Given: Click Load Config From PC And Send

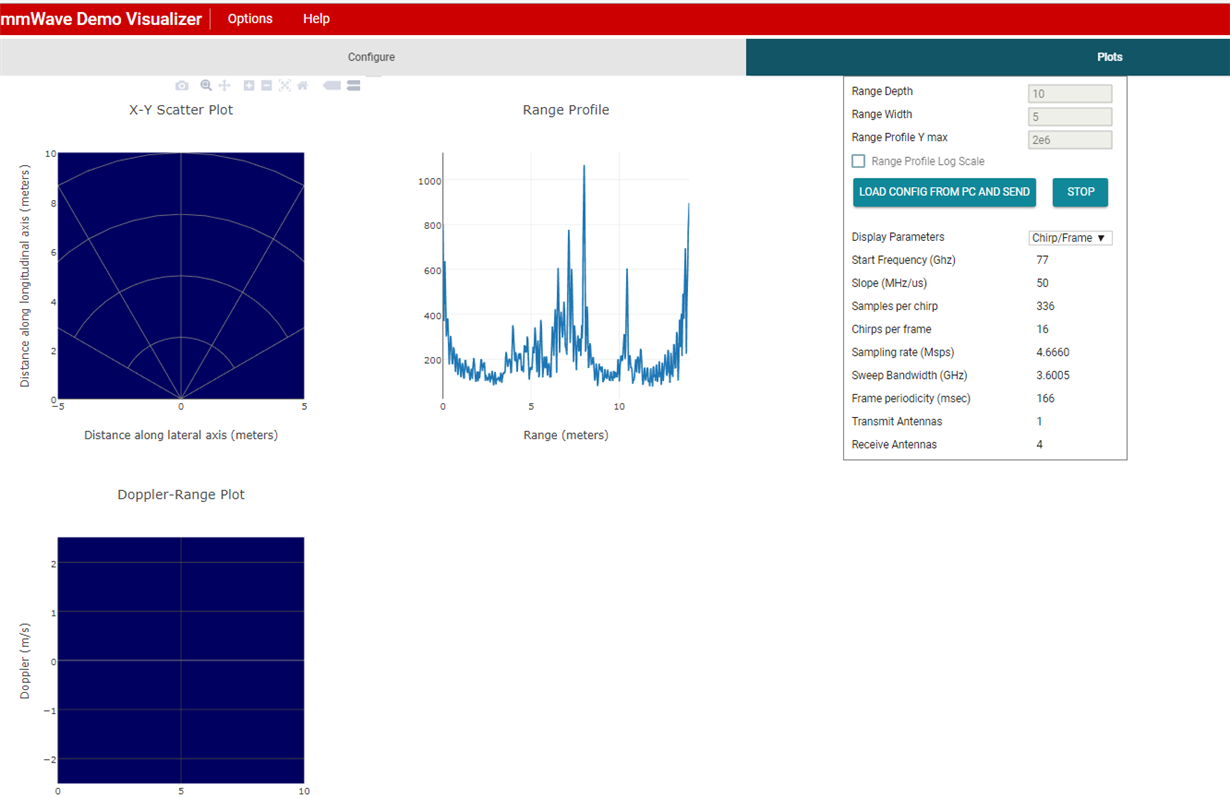Looking at the screenshot, I should click(x=944, y=192).
